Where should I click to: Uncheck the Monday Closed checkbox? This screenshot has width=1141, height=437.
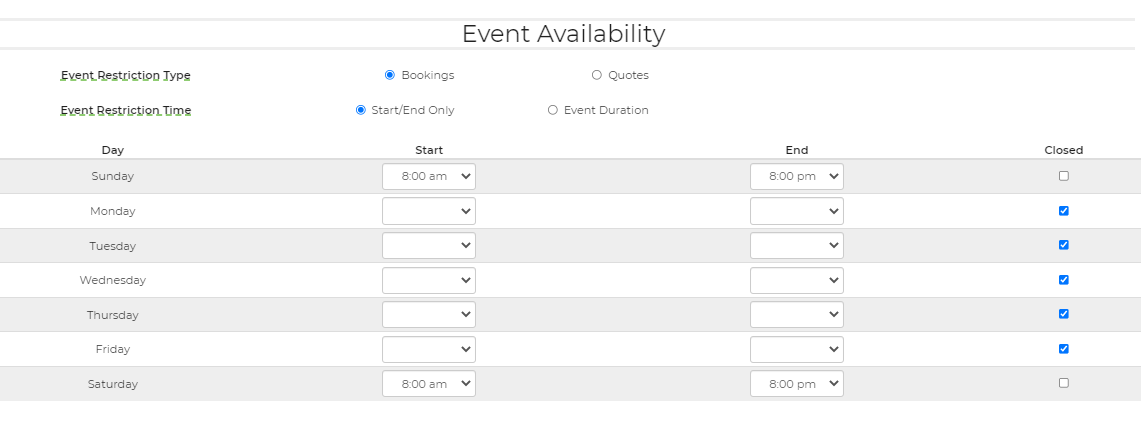[1064, 211]
